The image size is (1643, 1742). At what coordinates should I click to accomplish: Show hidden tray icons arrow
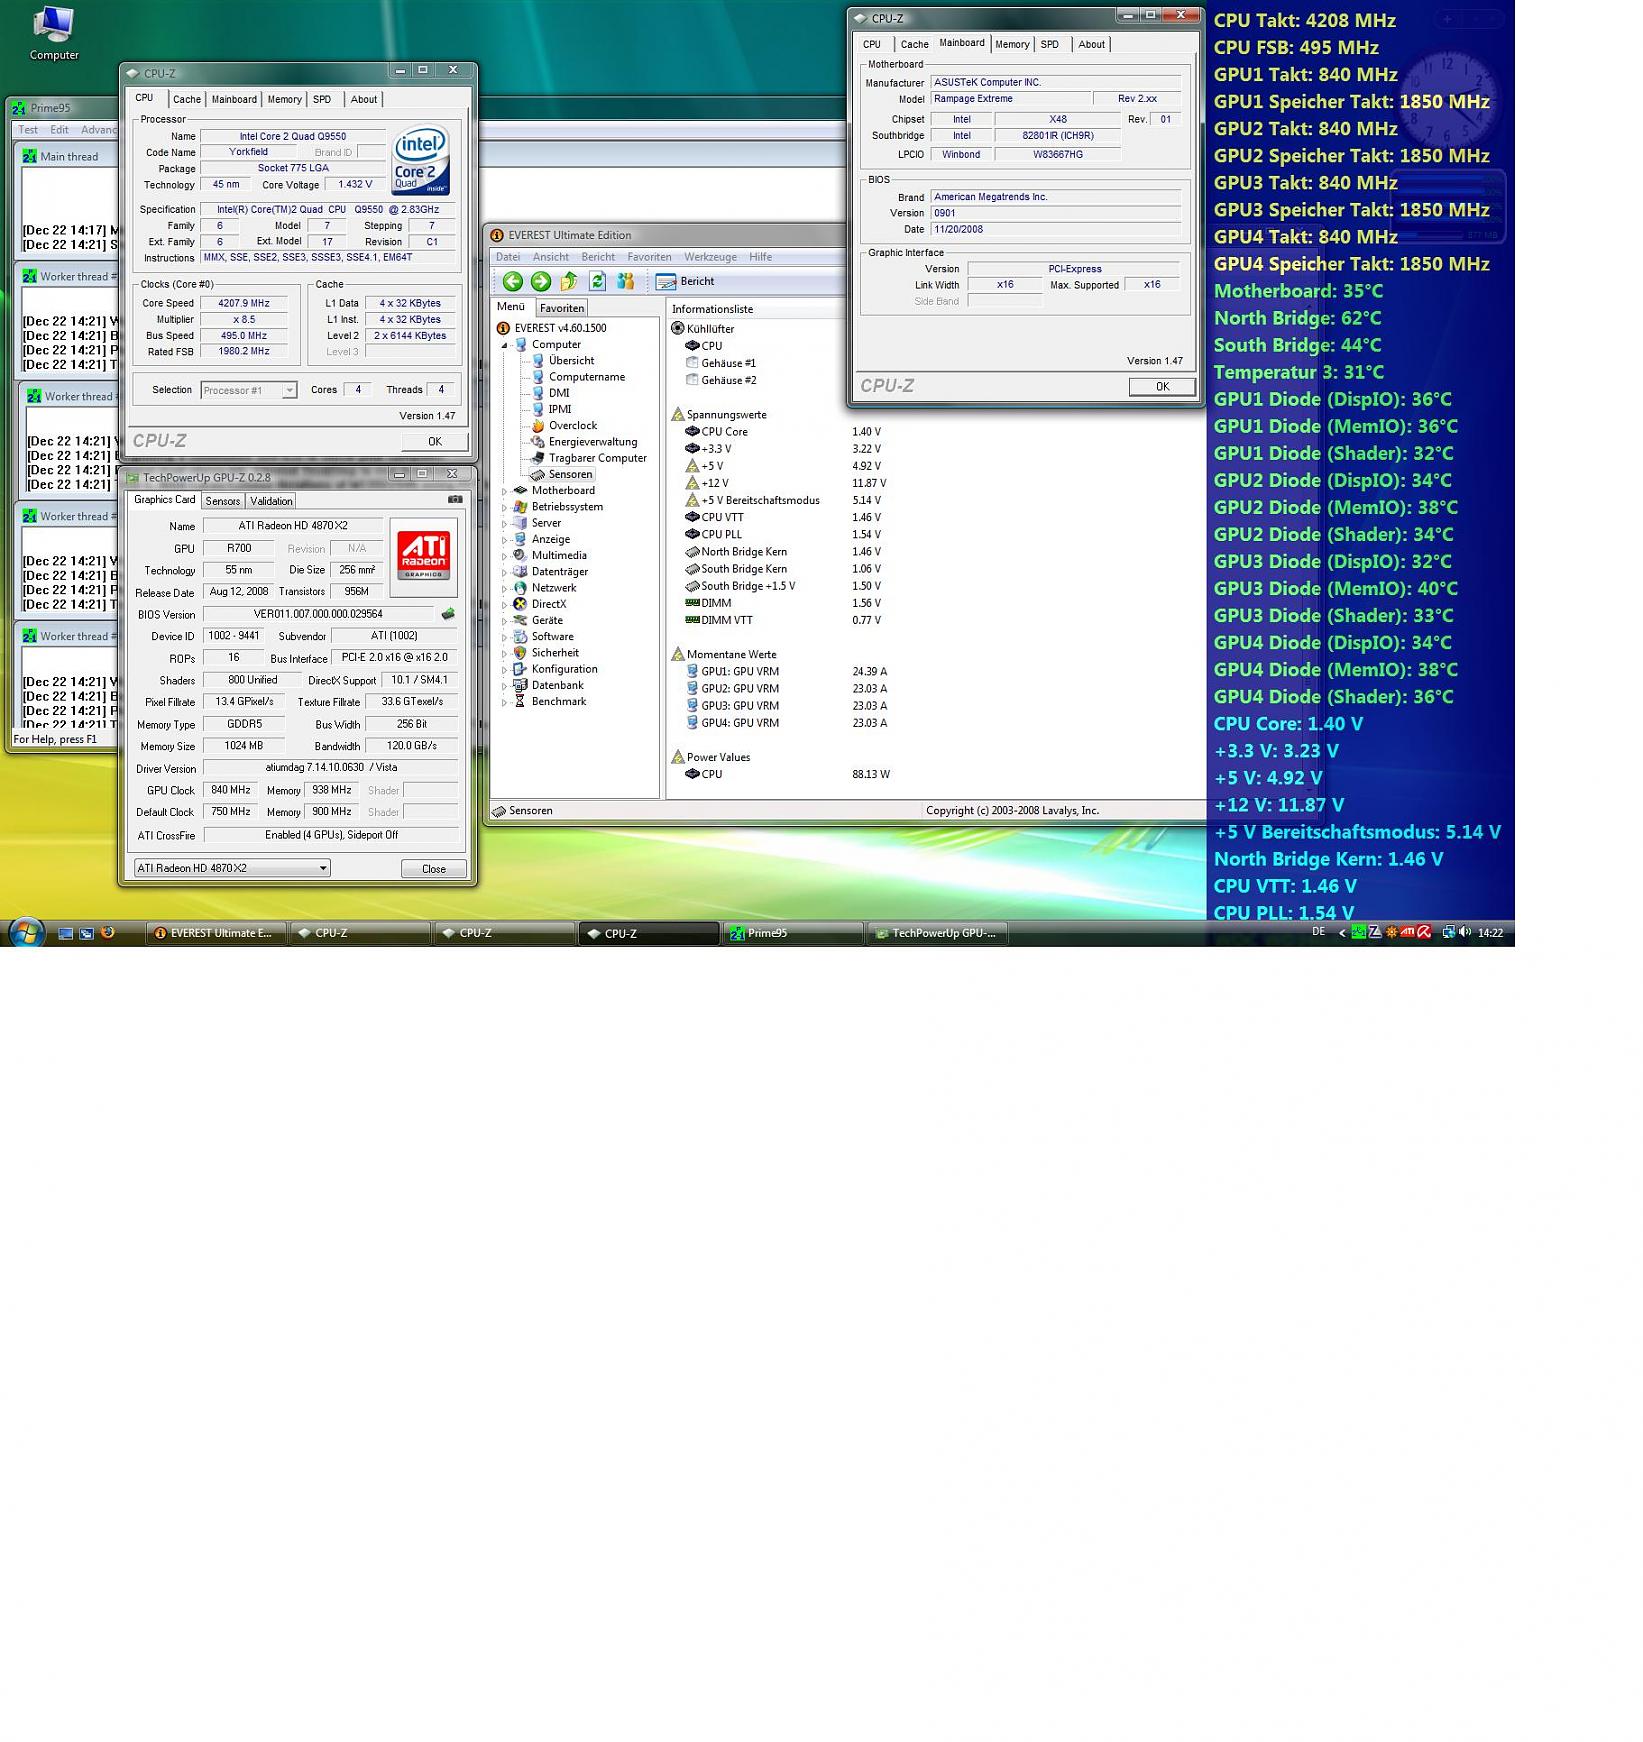tap(1341, 933)
